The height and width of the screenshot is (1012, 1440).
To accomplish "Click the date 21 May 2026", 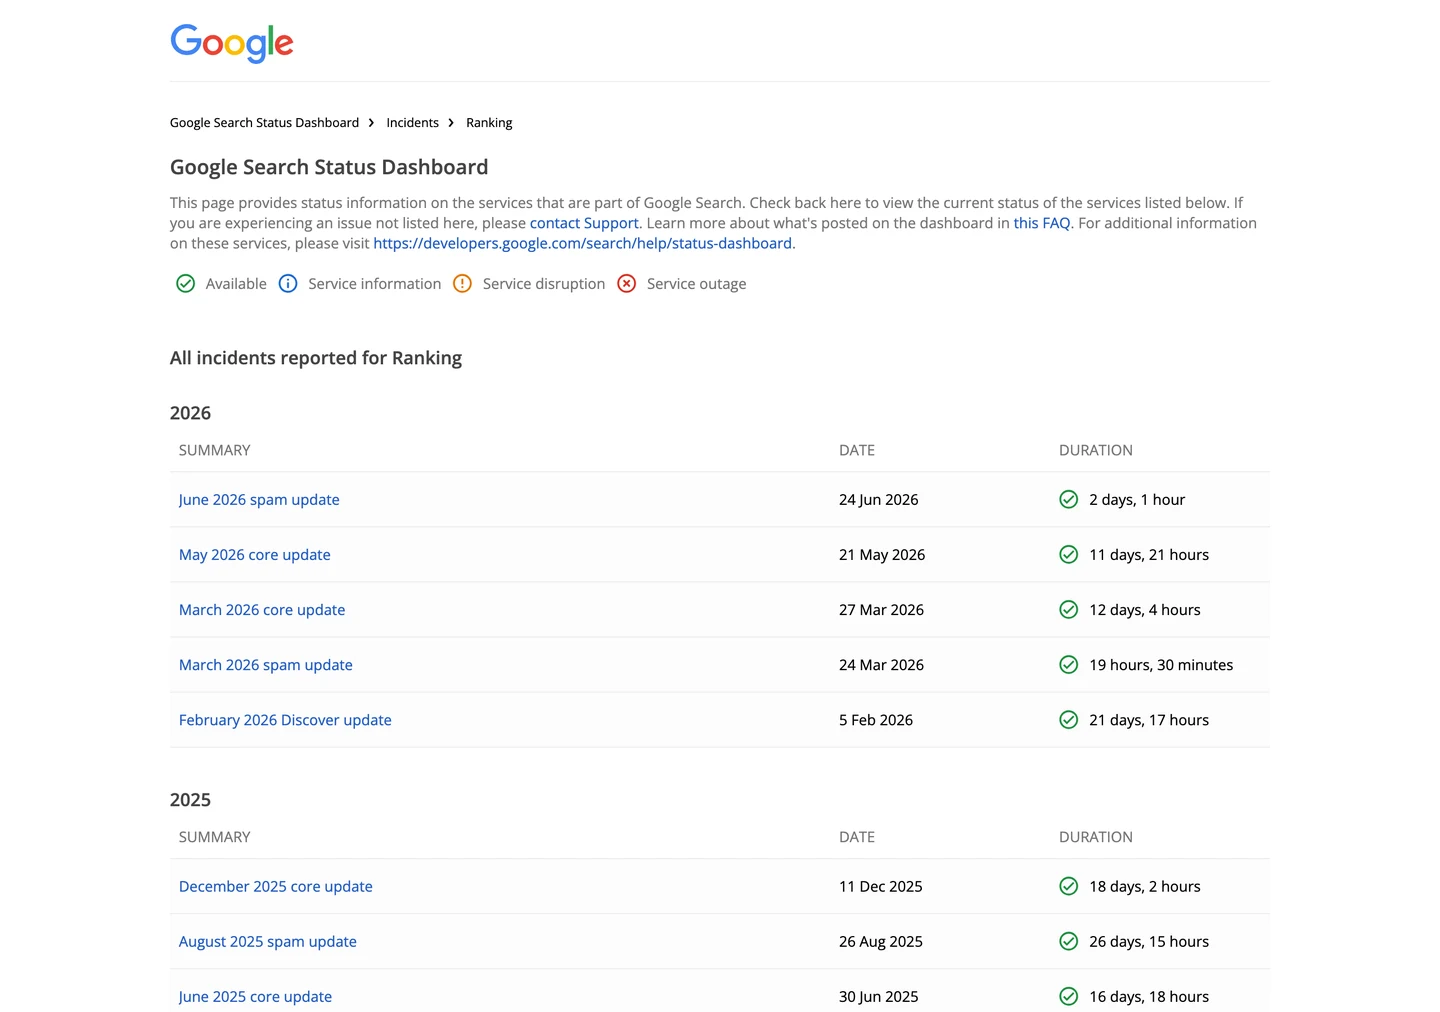I will [882, 555].
